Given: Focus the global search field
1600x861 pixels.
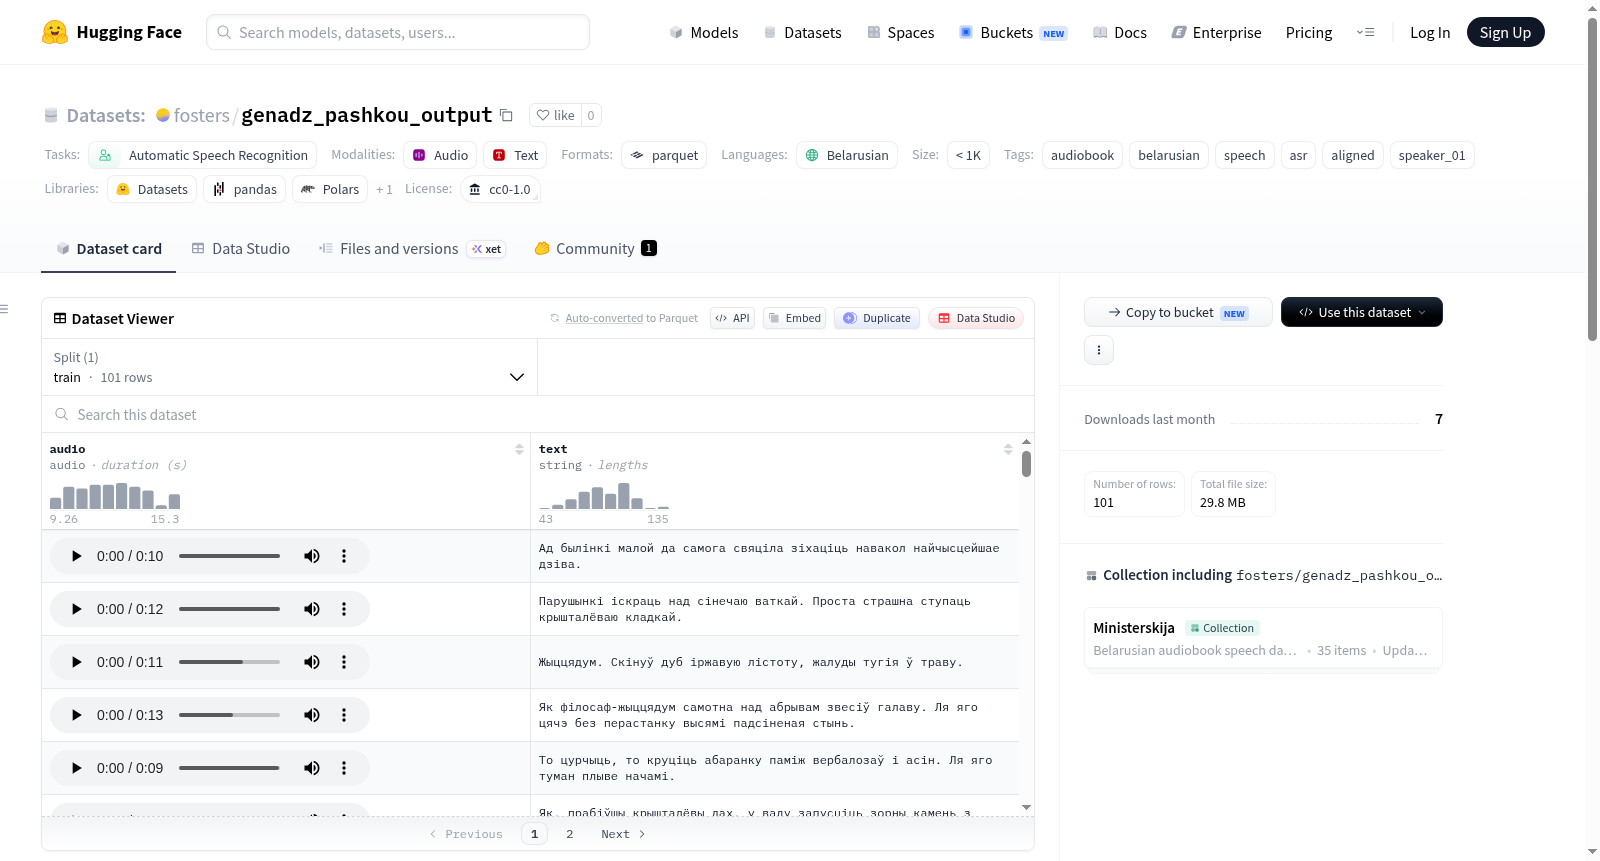Looking at the screenshot, I should 398,32.
